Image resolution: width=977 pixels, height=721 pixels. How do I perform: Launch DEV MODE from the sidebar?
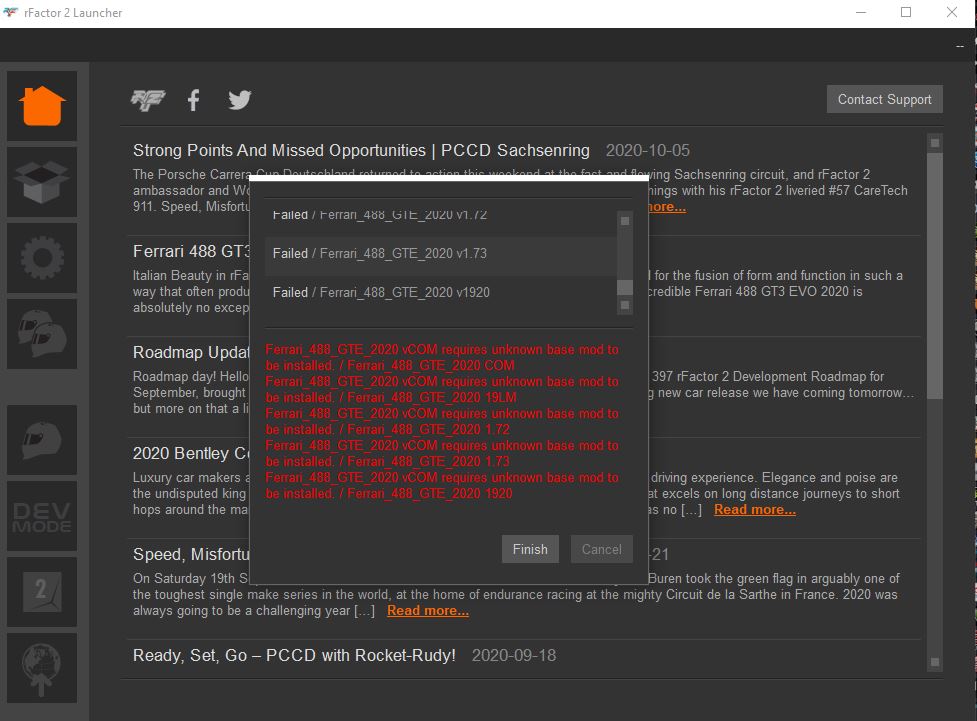point(42,516)
